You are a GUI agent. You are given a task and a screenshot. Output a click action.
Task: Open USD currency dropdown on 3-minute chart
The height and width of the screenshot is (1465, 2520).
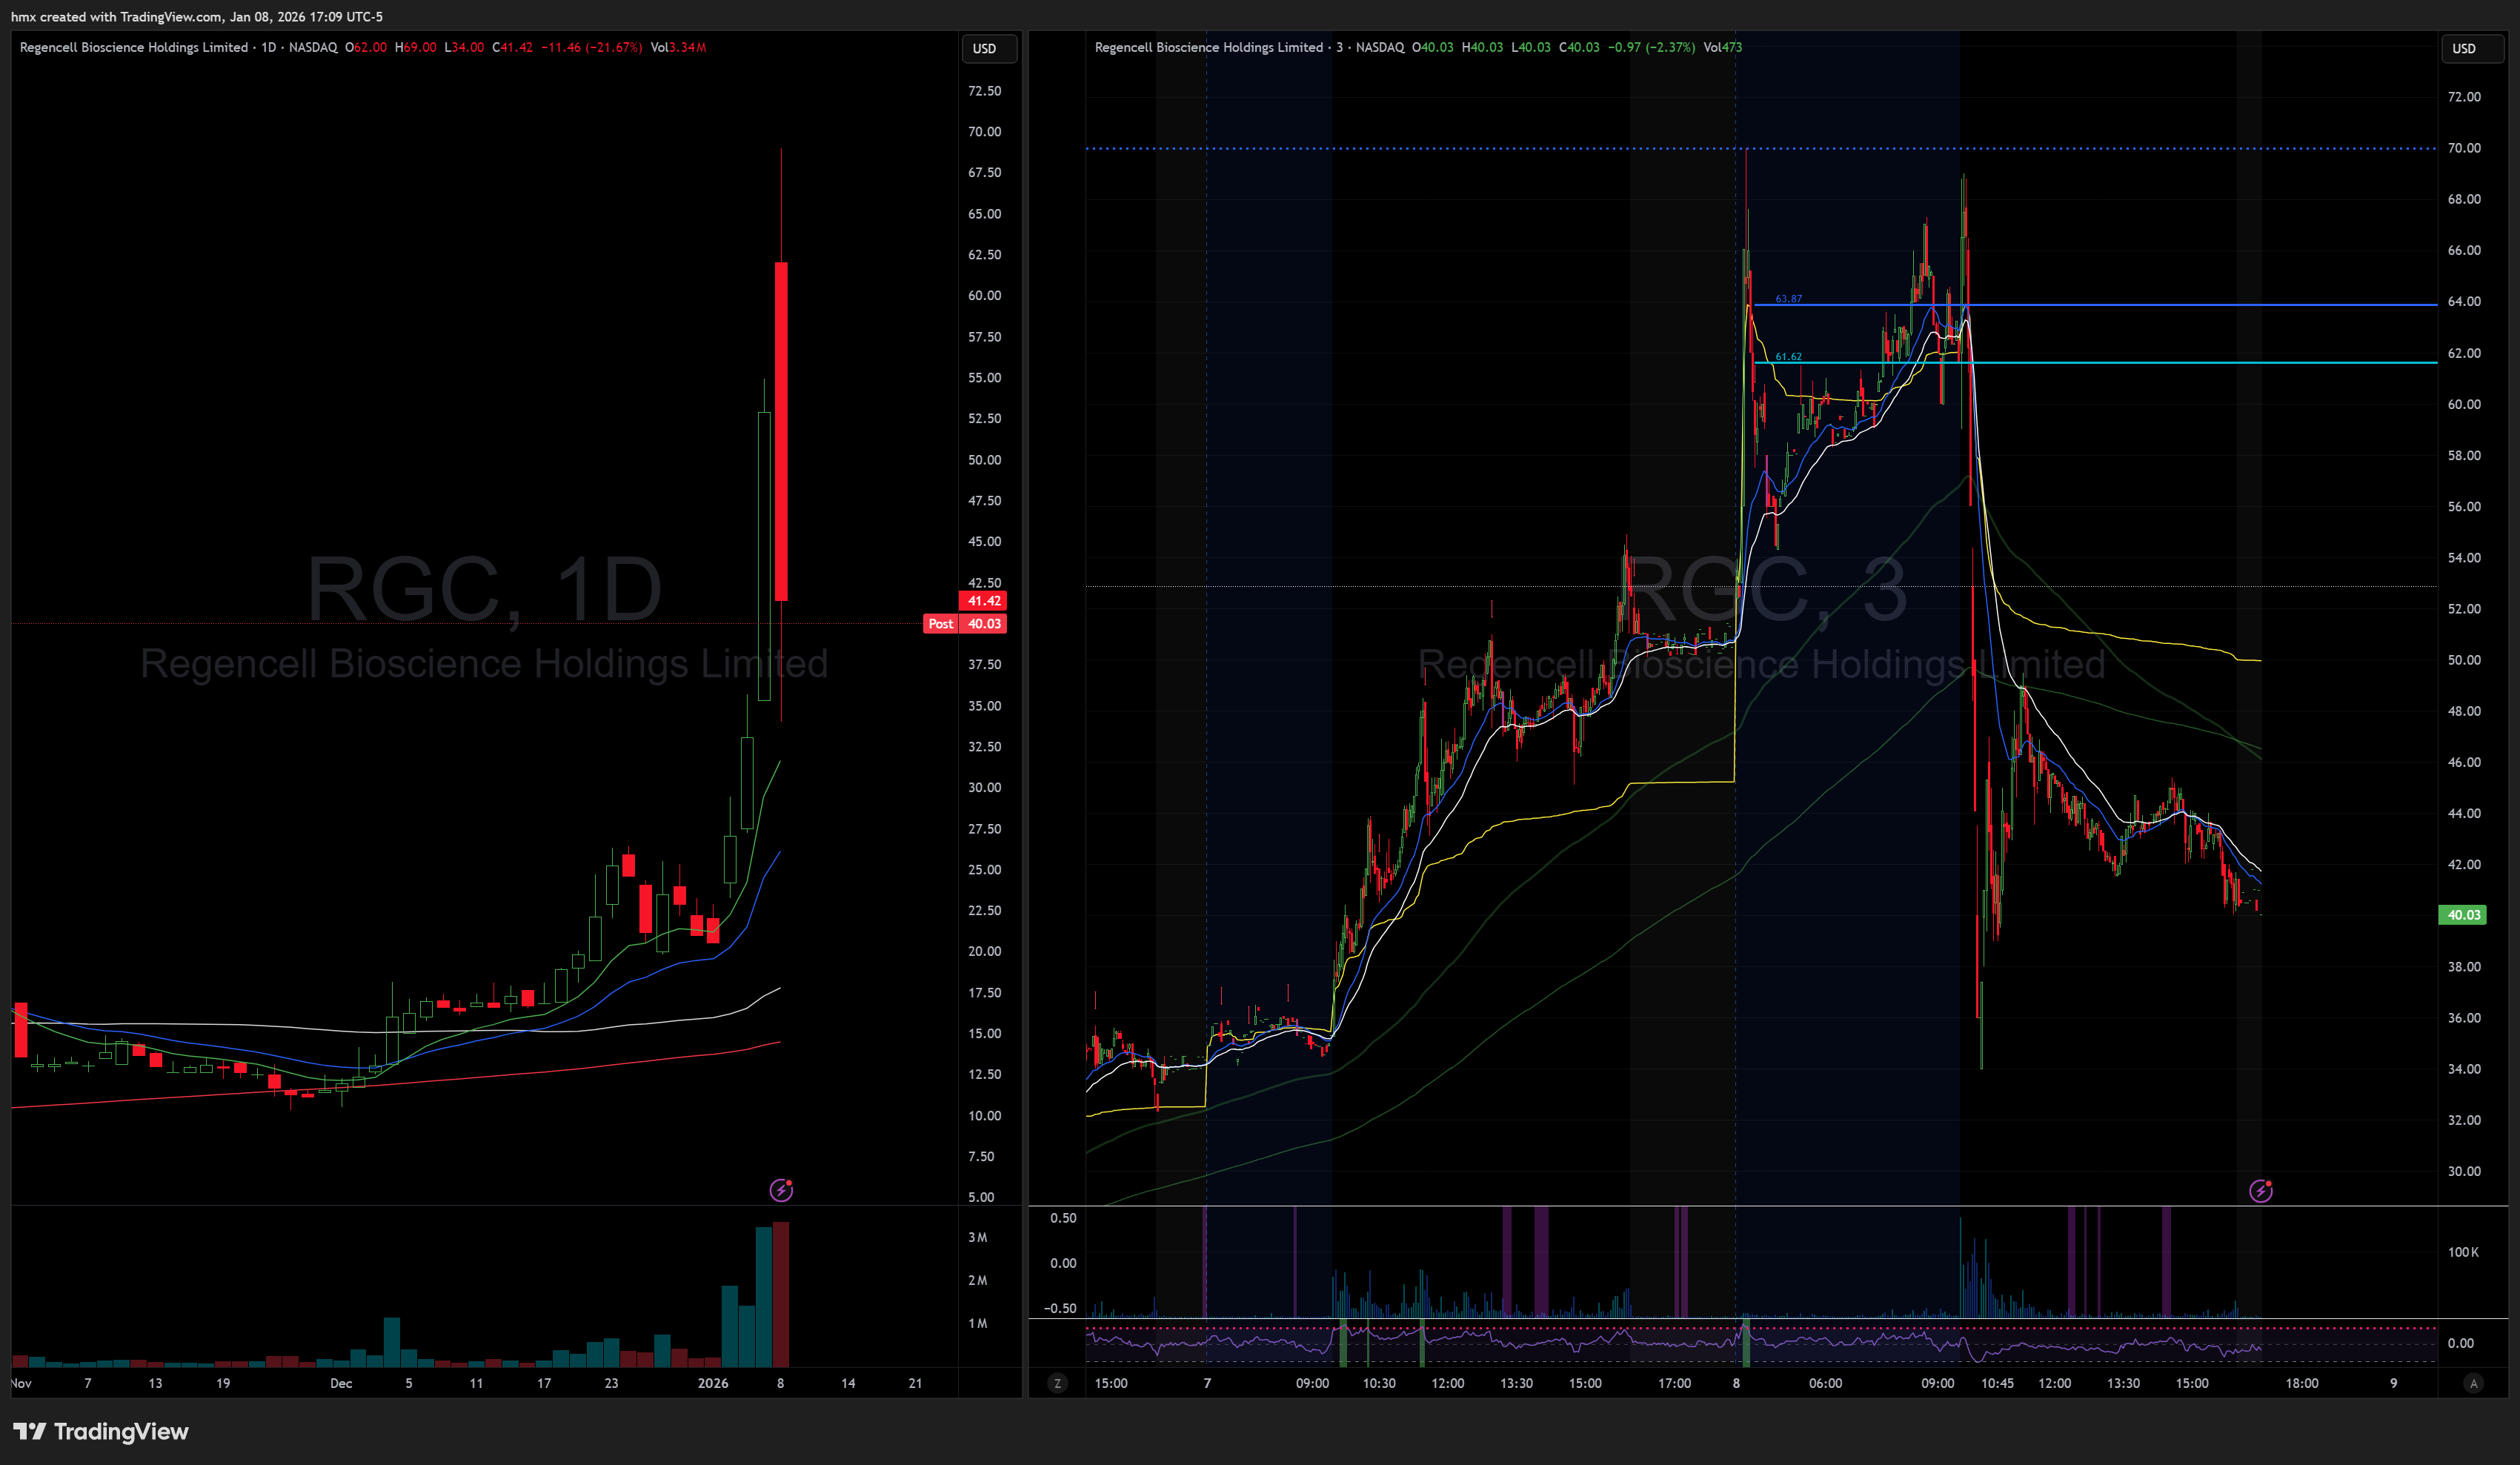(x=2467, y=48)
